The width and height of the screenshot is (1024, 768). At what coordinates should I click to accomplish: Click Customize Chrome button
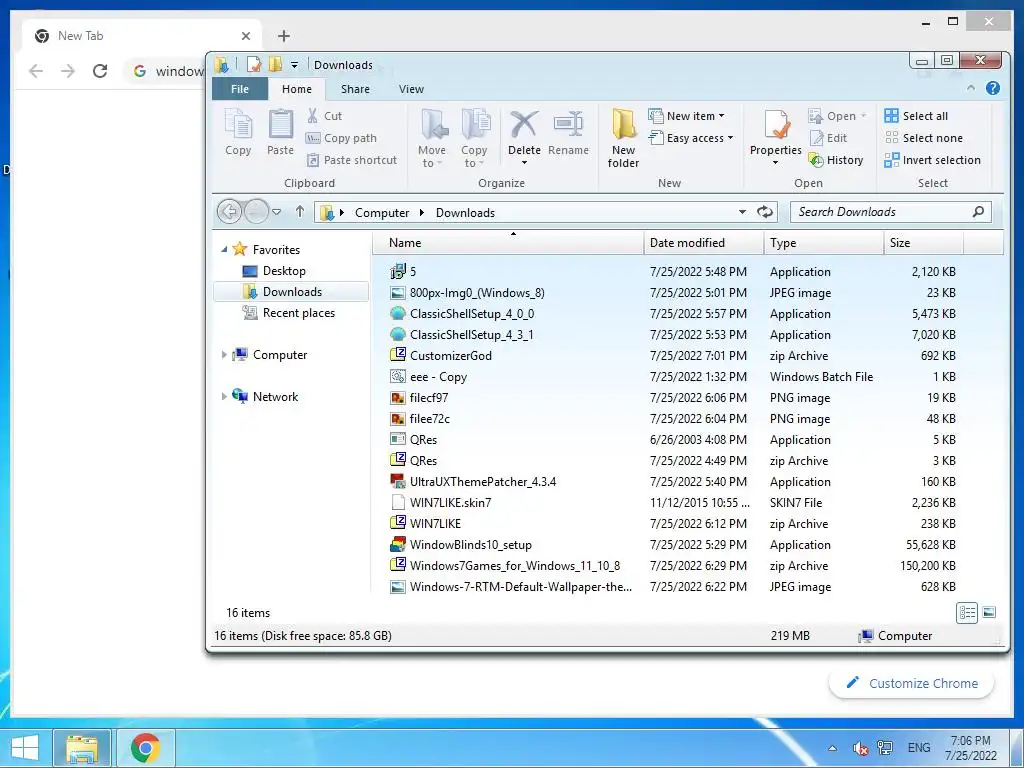(912, 683)
